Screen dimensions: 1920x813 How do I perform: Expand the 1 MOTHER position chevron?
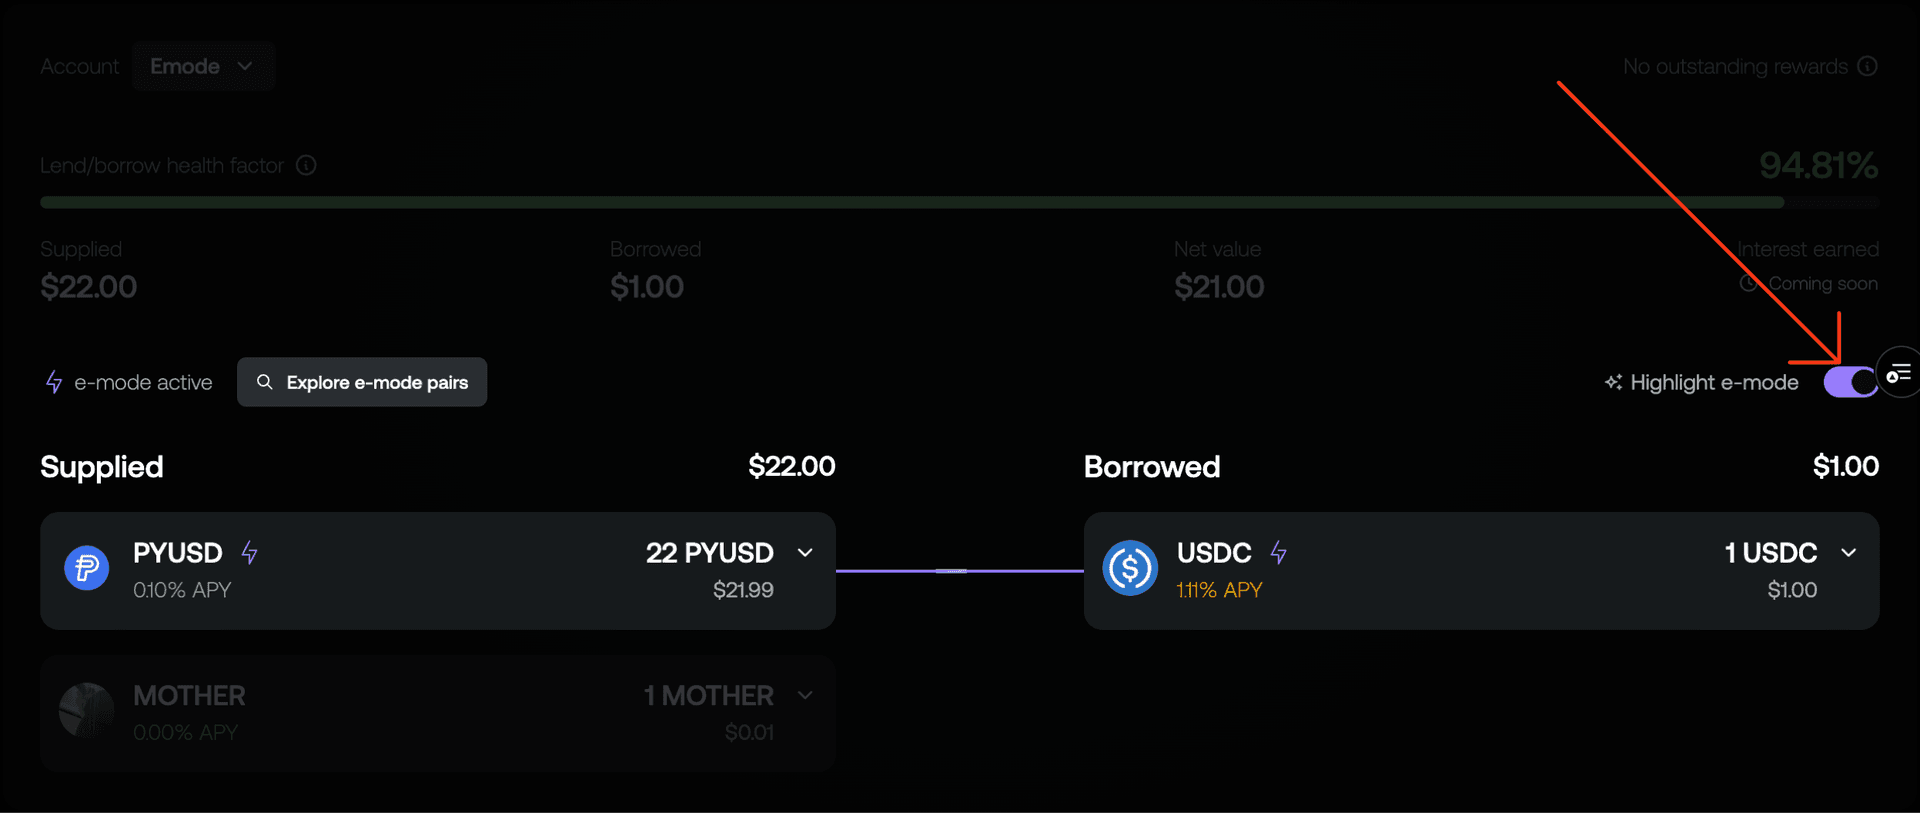tap(805, 695)
